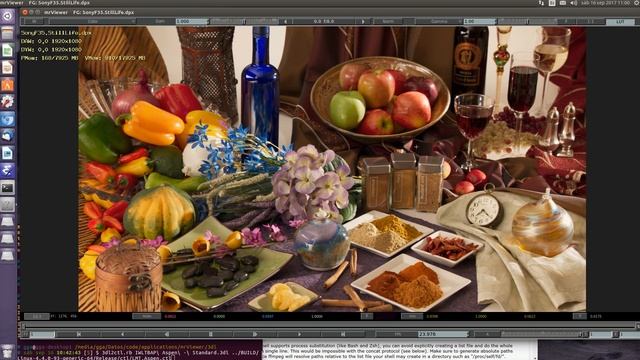Step back one frame button
640x360 pixels.
(x=122, y=334)
